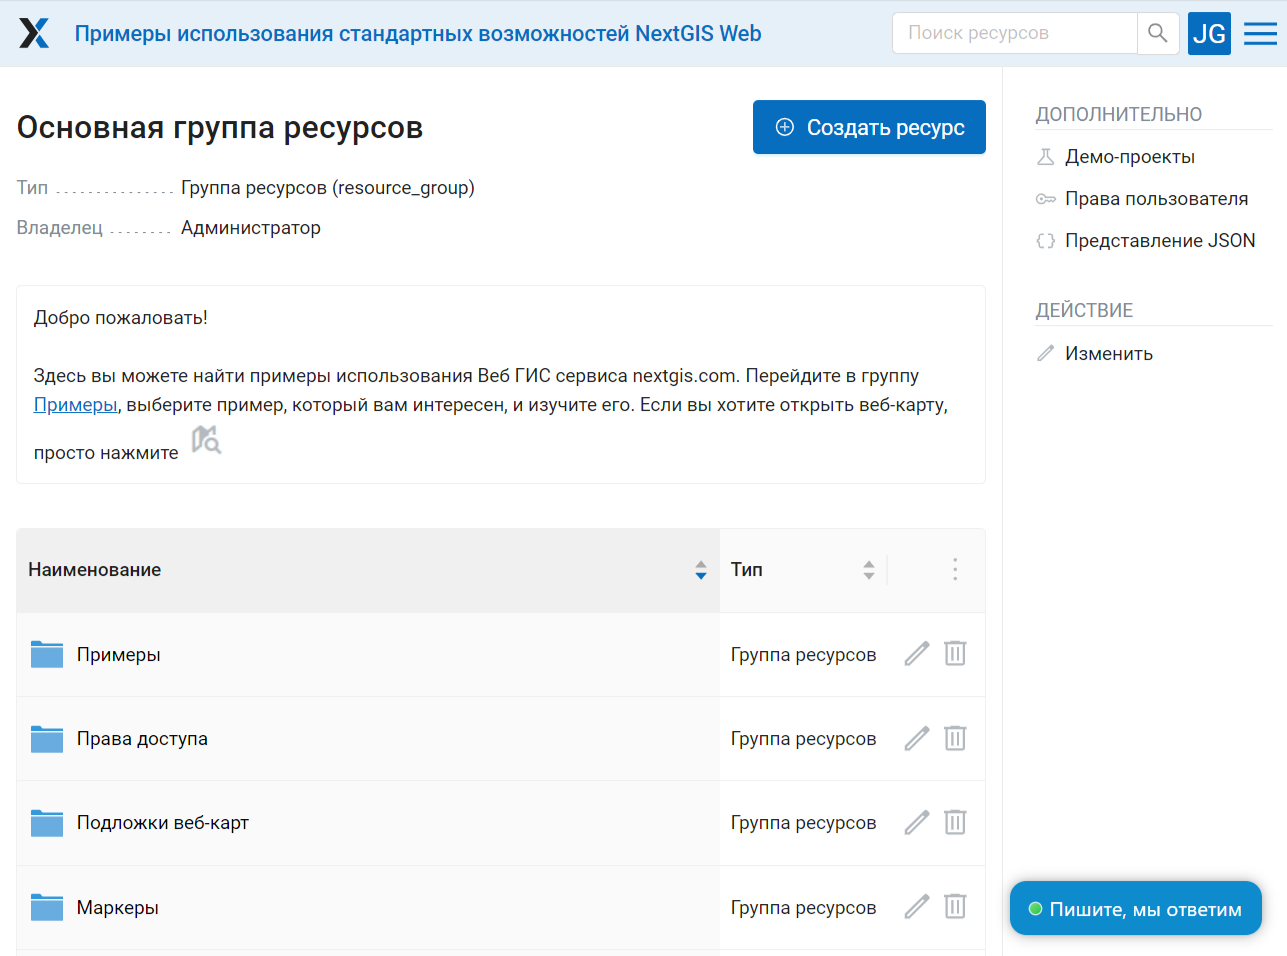Open Демо-проекты in the sidebar

click(x=1130, y=157)
